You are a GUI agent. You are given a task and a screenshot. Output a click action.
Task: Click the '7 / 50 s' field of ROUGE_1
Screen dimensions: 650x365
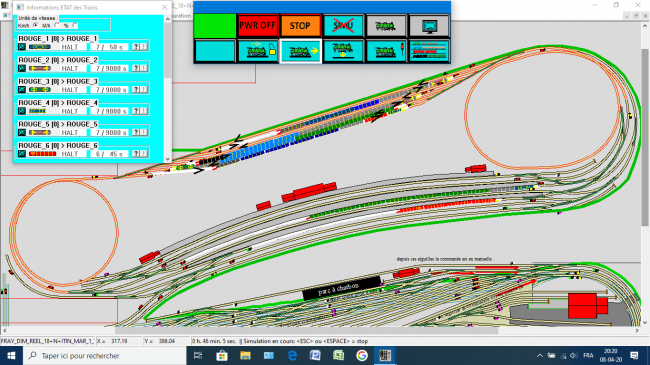click(109, 47)
